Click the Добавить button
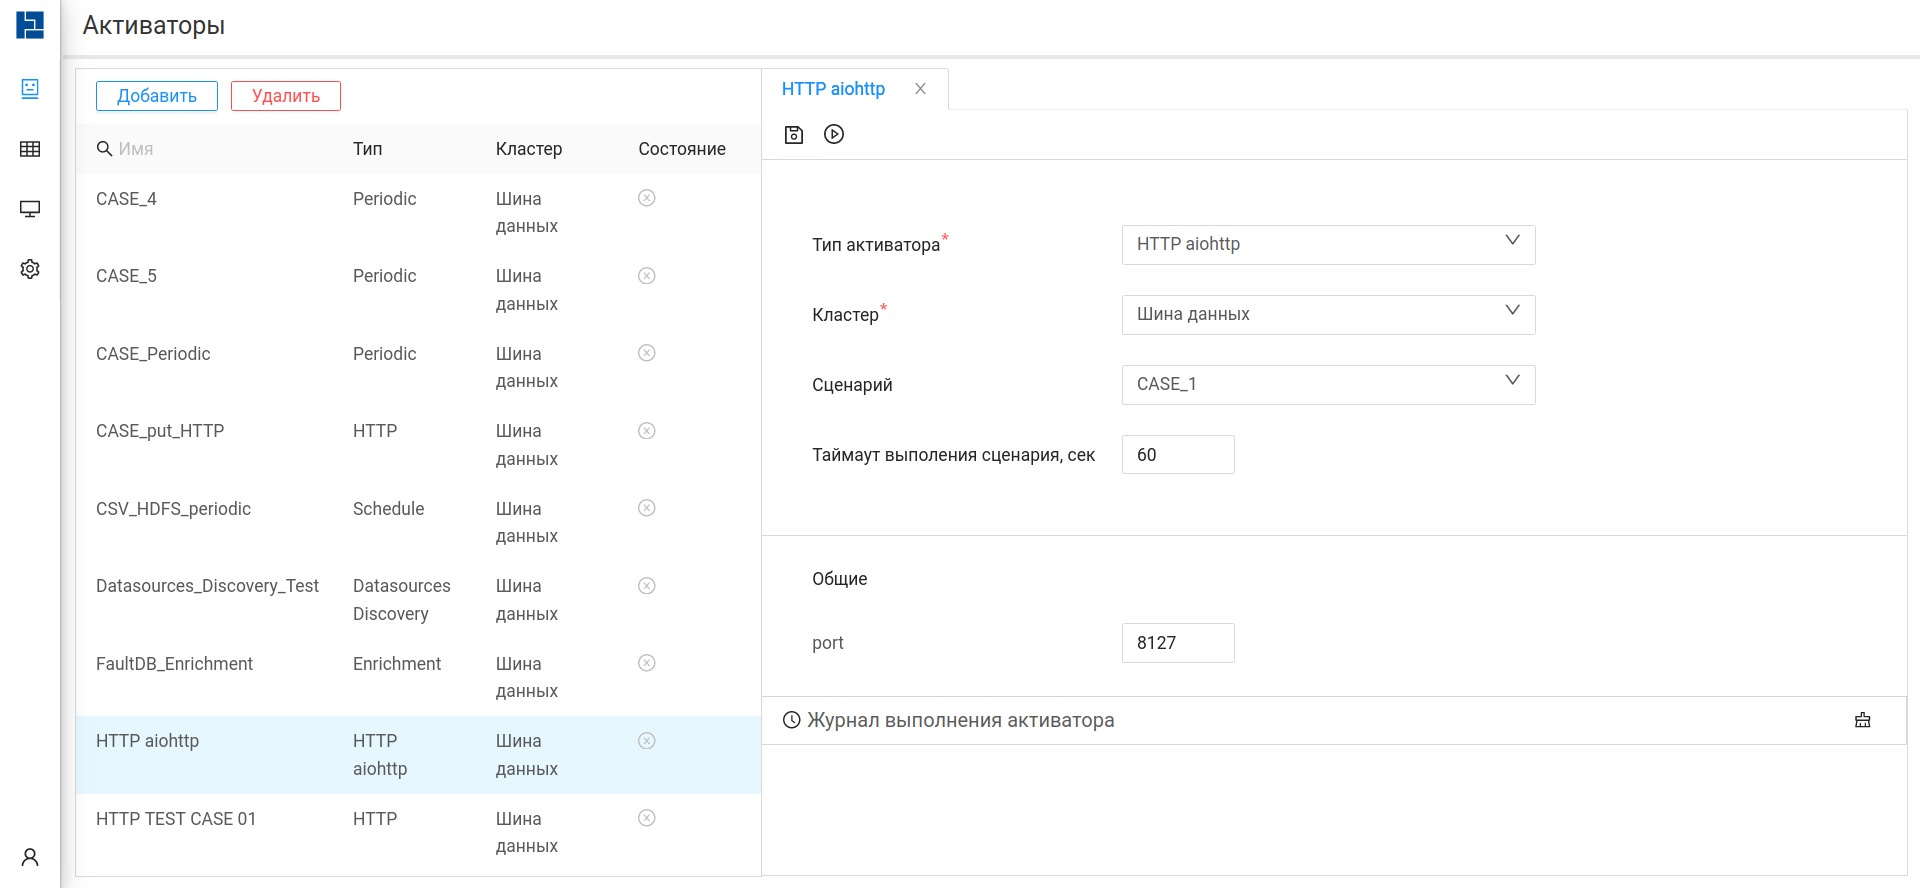Viewport: 1920px width, 888px height. click(157, 96)
